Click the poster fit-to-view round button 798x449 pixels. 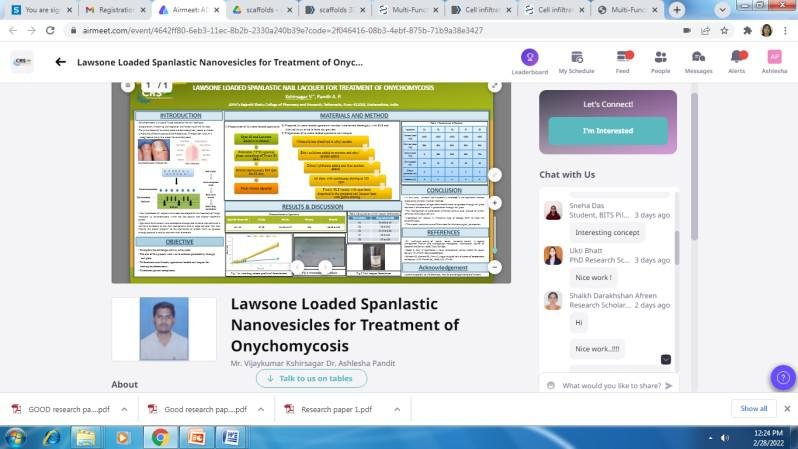494,175
